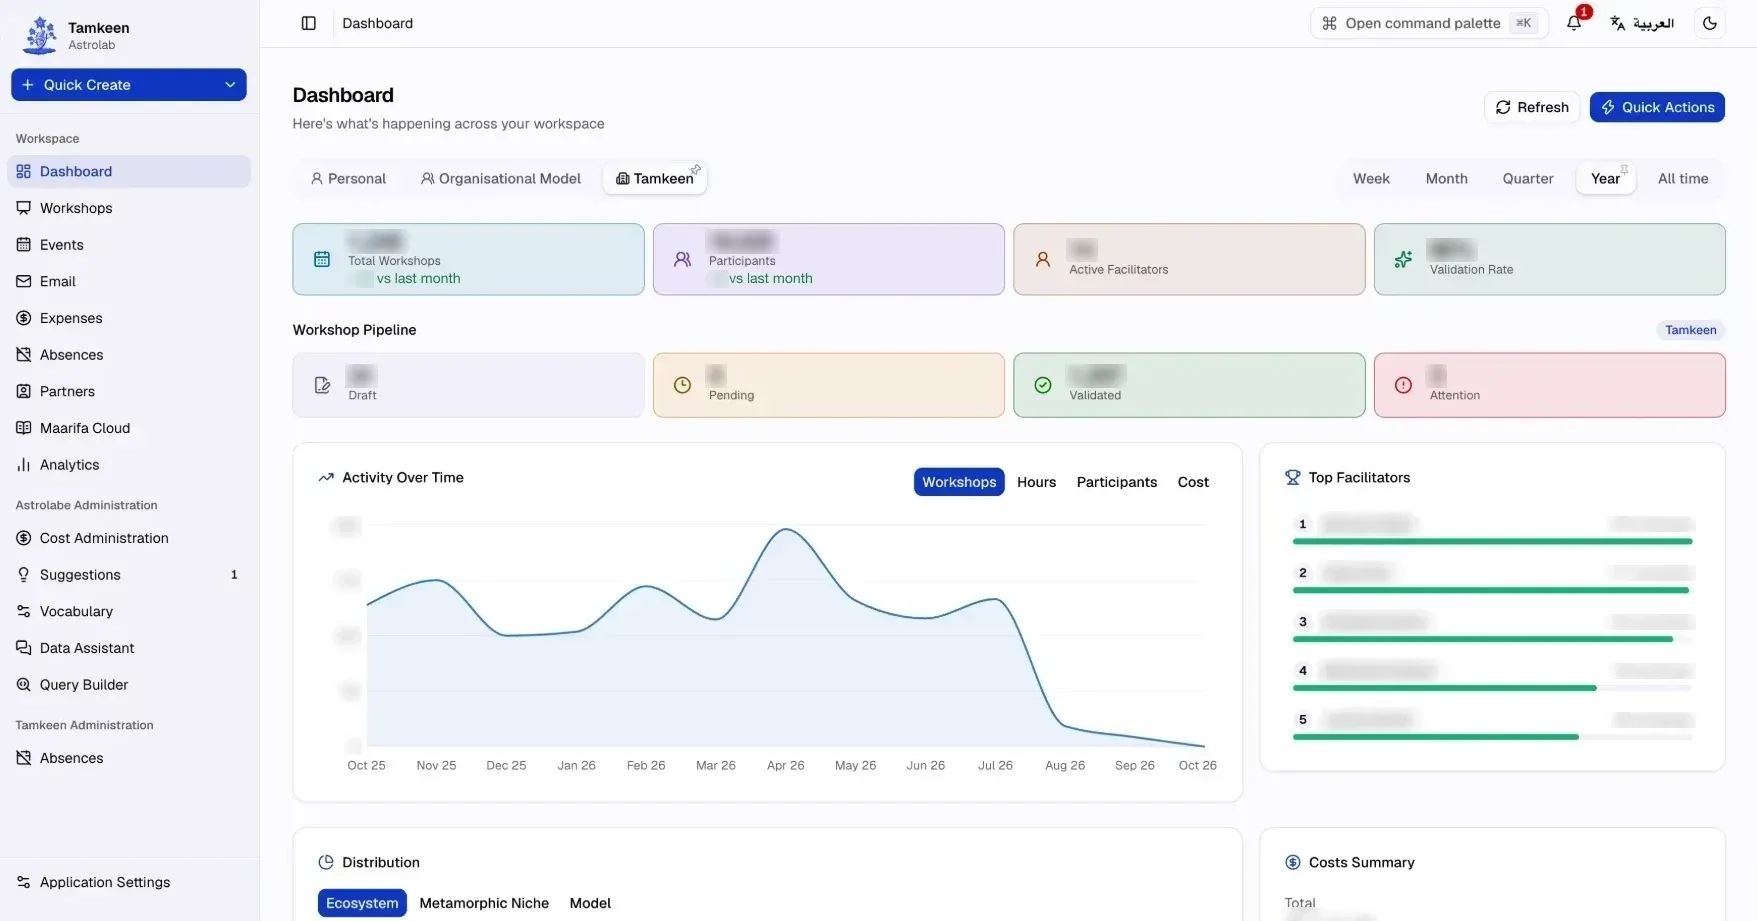Open Maarifa Cloud
This screenshot has height=921, width=1757.
coord(129,428)
